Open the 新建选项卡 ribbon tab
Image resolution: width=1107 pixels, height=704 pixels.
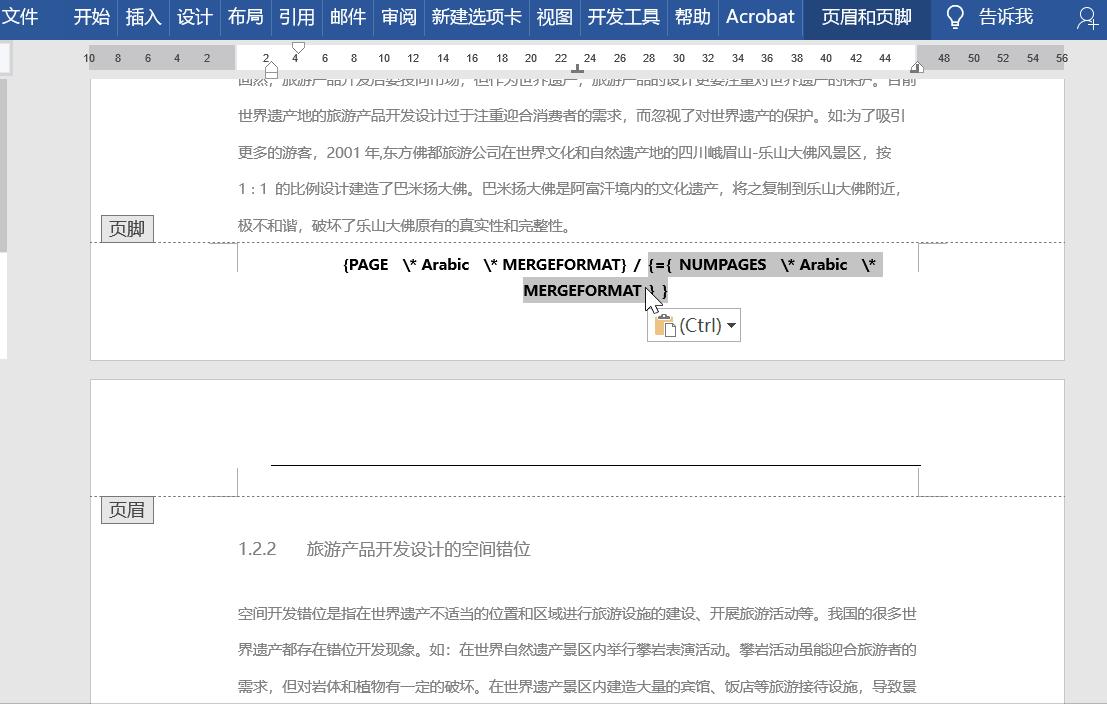point(475,17)
